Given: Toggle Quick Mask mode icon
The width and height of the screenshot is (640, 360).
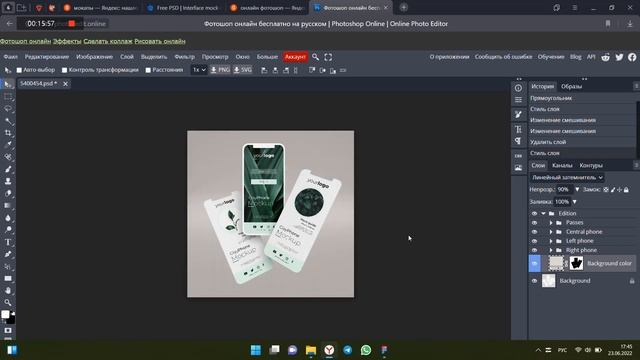Looking at the screenshot, I should tap(8, 330).
